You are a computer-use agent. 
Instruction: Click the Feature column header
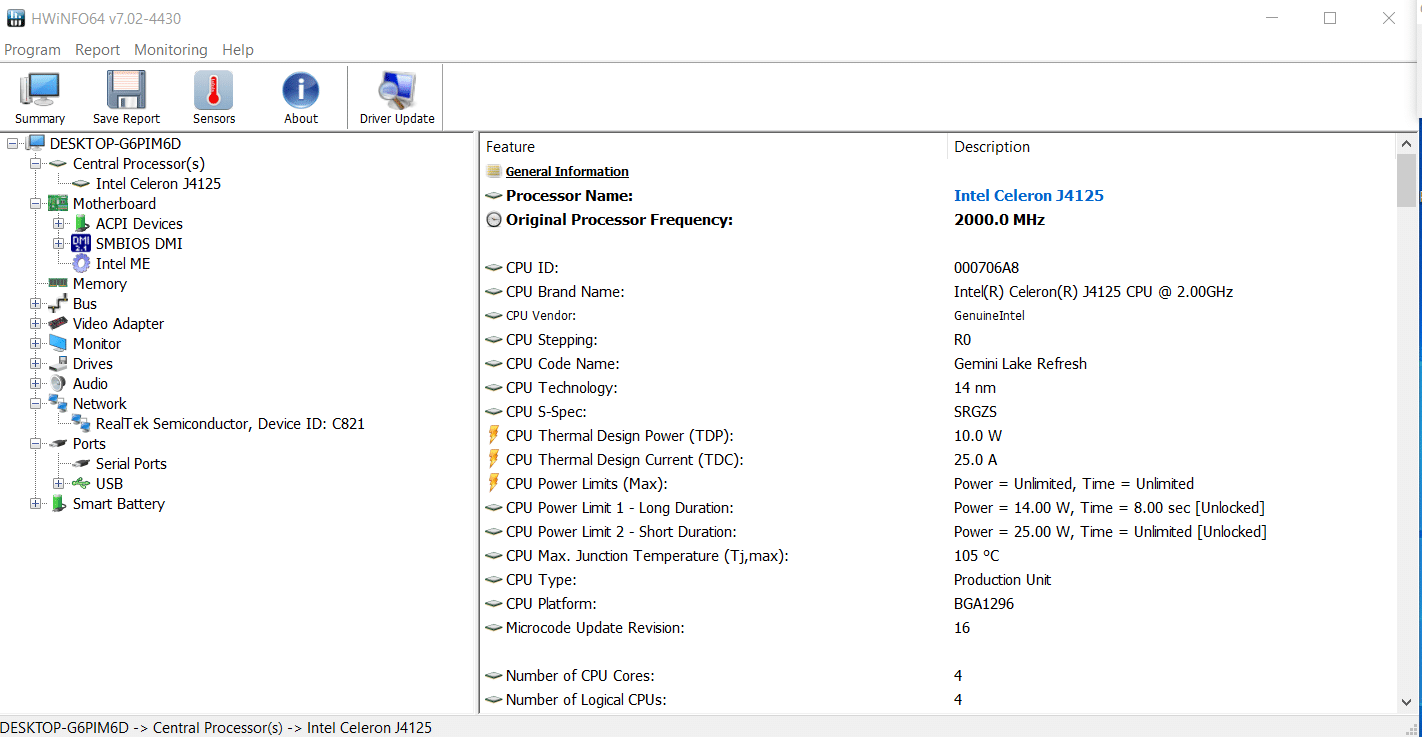pos(714,147)
